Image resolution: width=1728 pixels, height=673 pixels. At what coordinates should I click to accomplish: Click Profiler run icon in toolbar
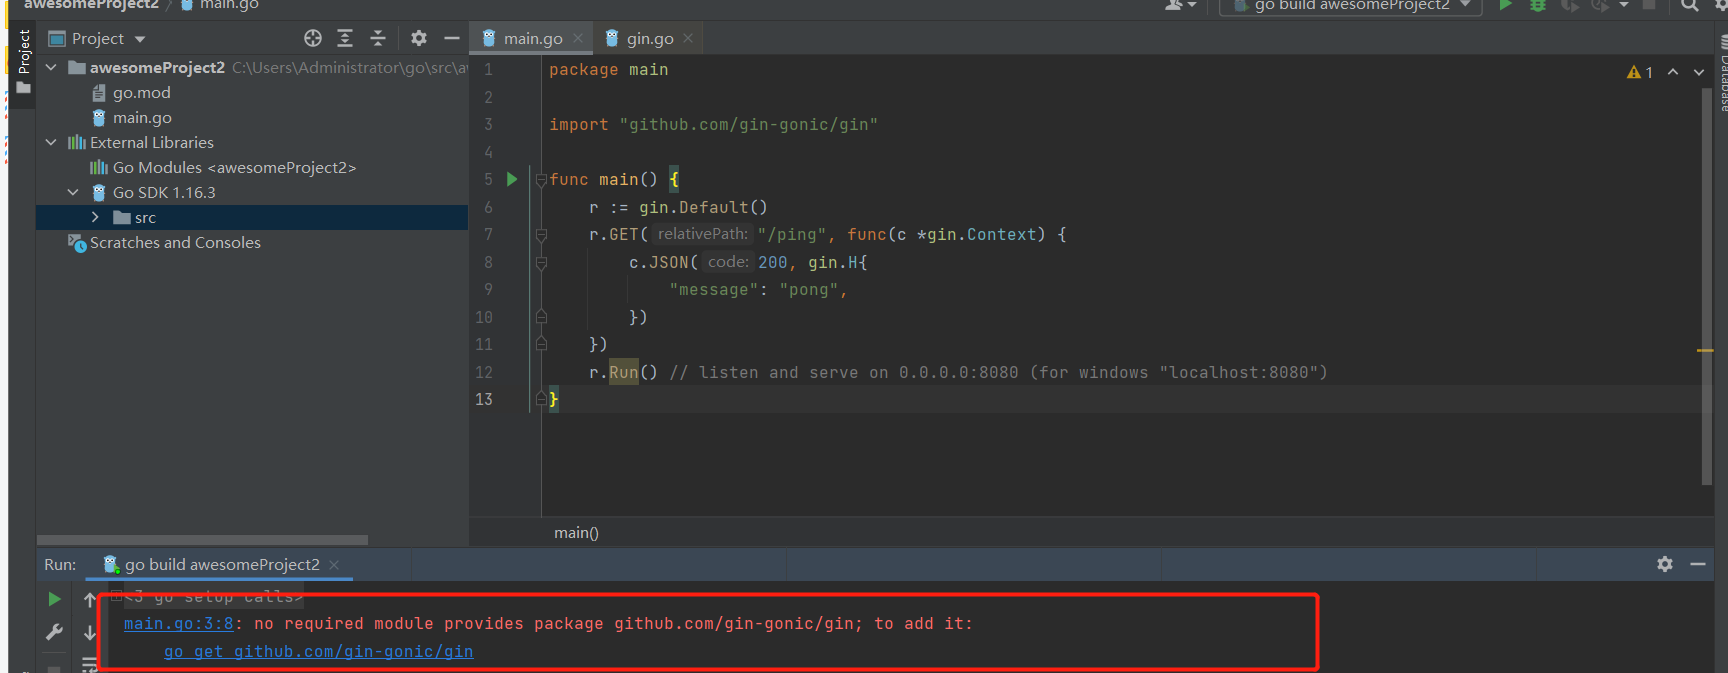point(1600,5)
